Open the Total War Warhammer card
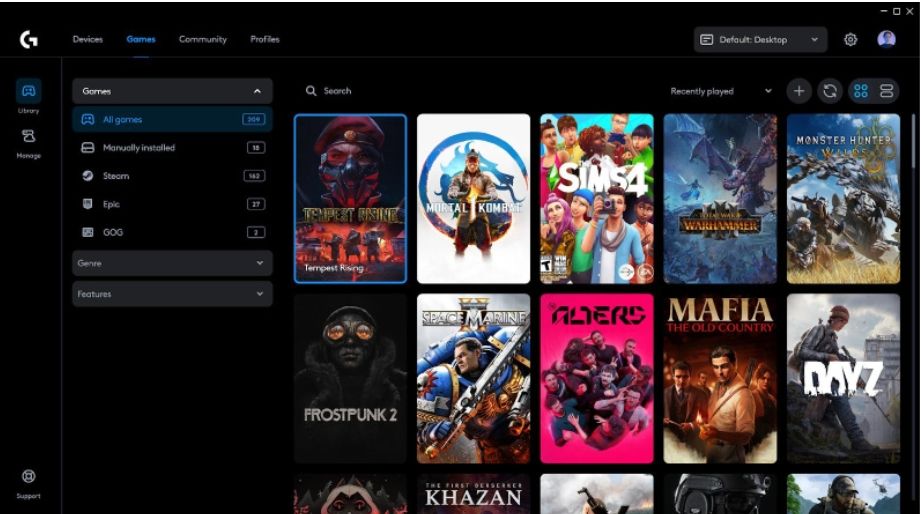 (720, 199)
